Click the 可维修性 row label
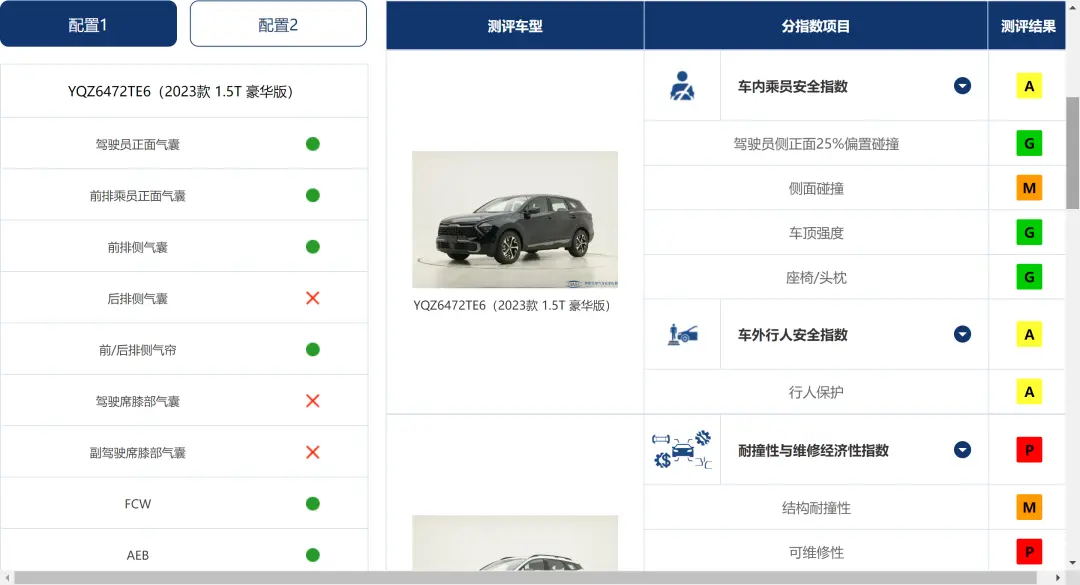 pyautogui.click(x=816, y=553)
